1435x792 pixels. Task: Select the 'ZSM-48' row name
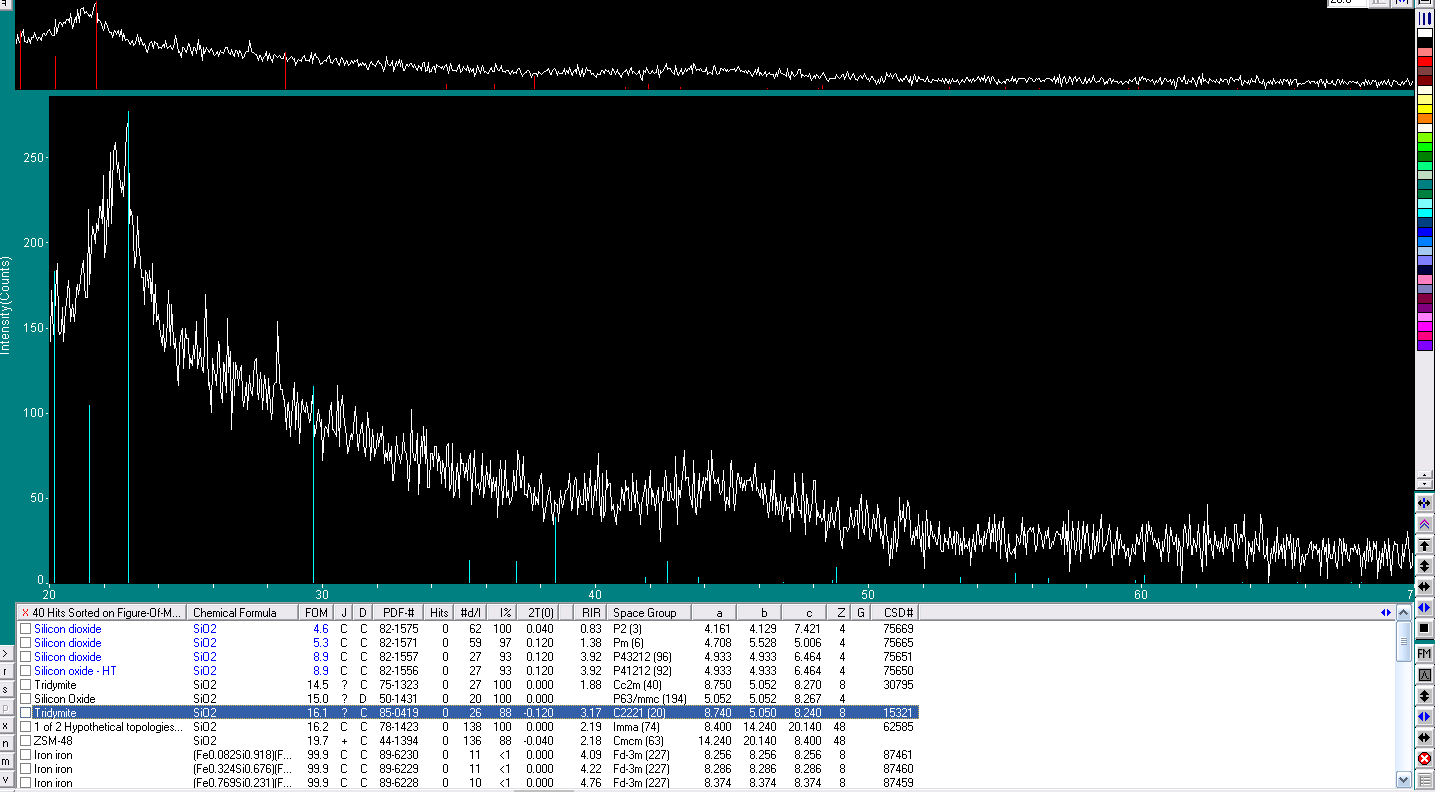pos(51,741)
